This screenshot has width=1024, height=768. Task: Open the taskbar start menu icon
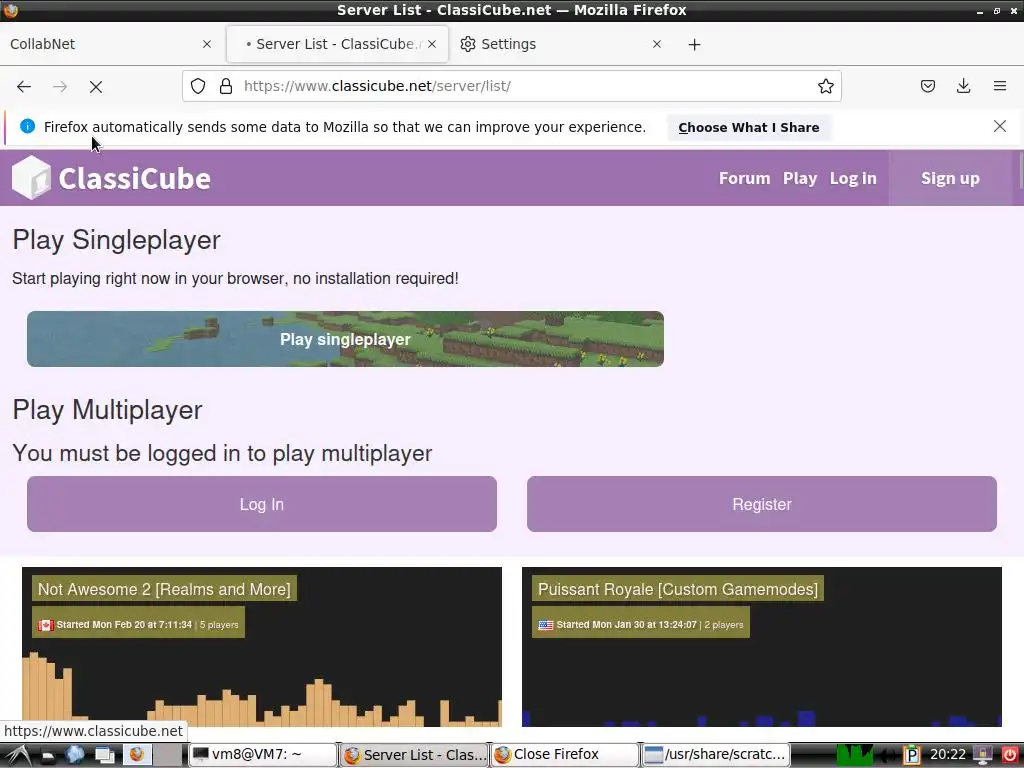(18, 755)
